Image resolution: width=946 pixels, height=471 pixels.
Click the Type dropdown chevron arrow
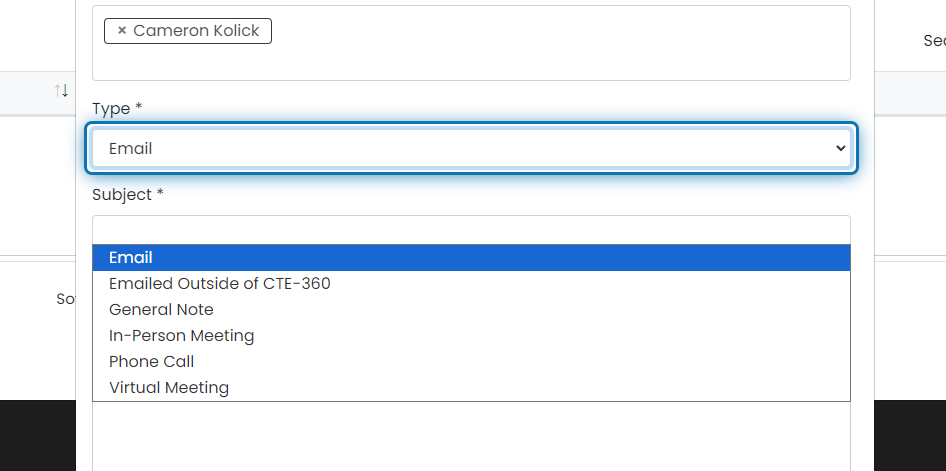[x=840, y=148]
